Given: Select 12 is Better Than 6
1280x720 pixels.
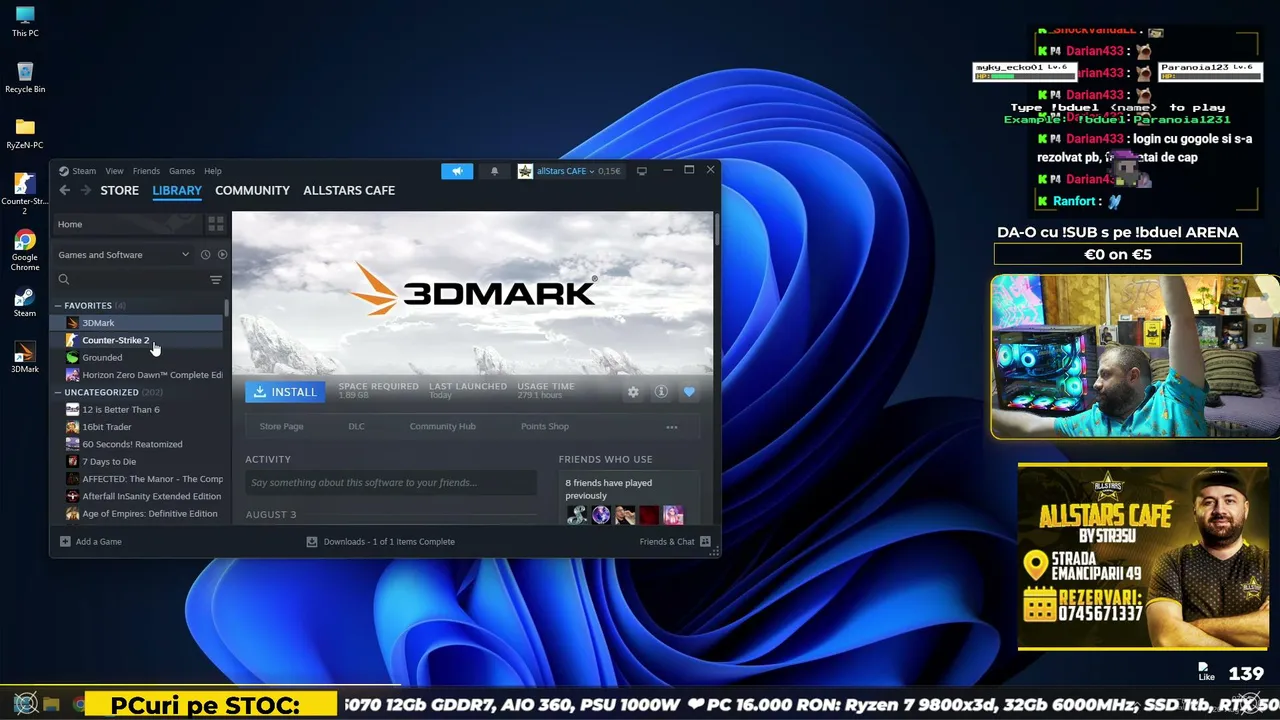Looking at the screenshot, I should click(x=137, y=410).
